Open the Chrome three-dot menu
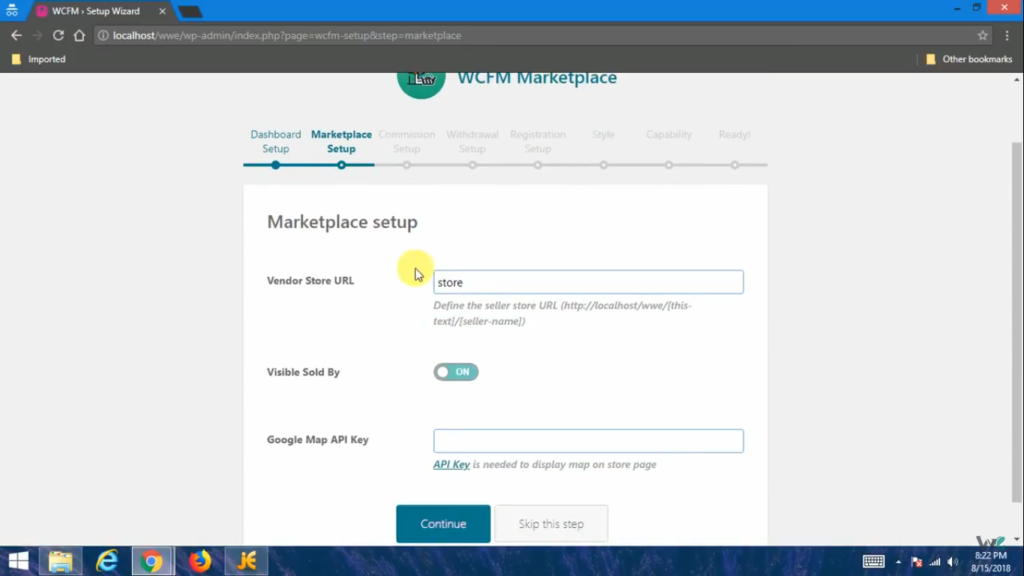The image size is (1024, 576). pyautogui.click(x=1007, y=35)
